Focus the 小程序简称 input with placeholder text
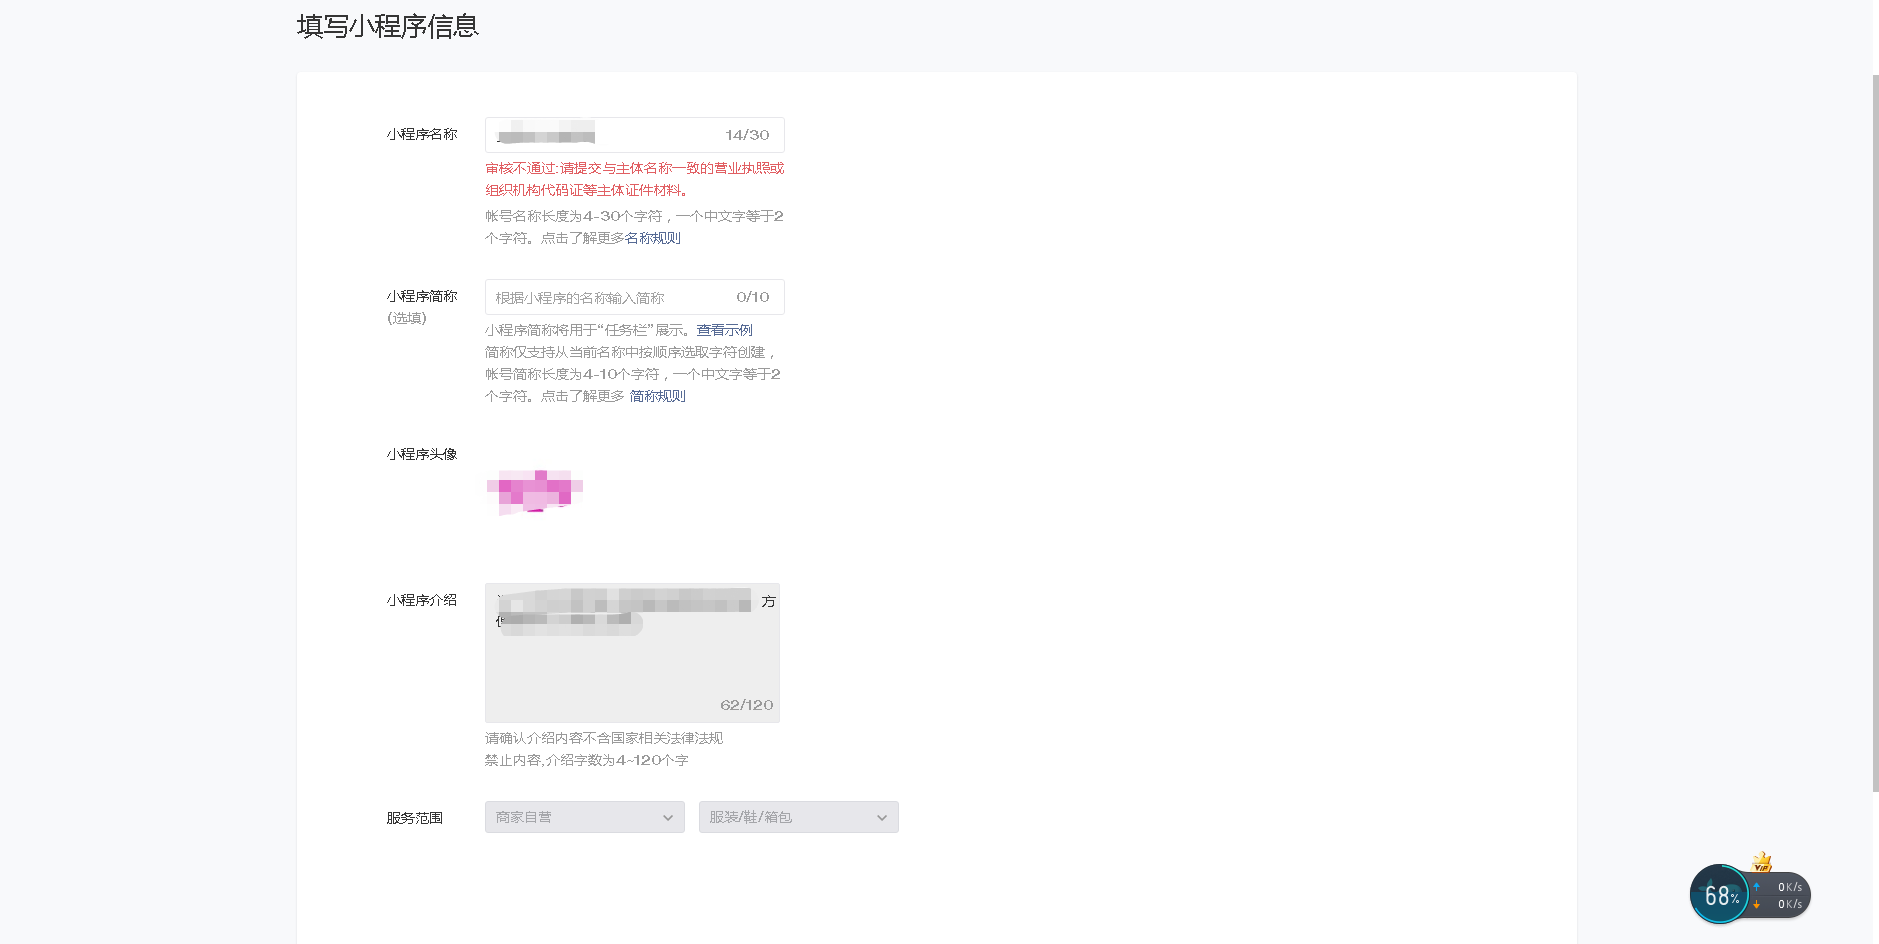This screenshot has width=1879, height=944. point(635,297)
